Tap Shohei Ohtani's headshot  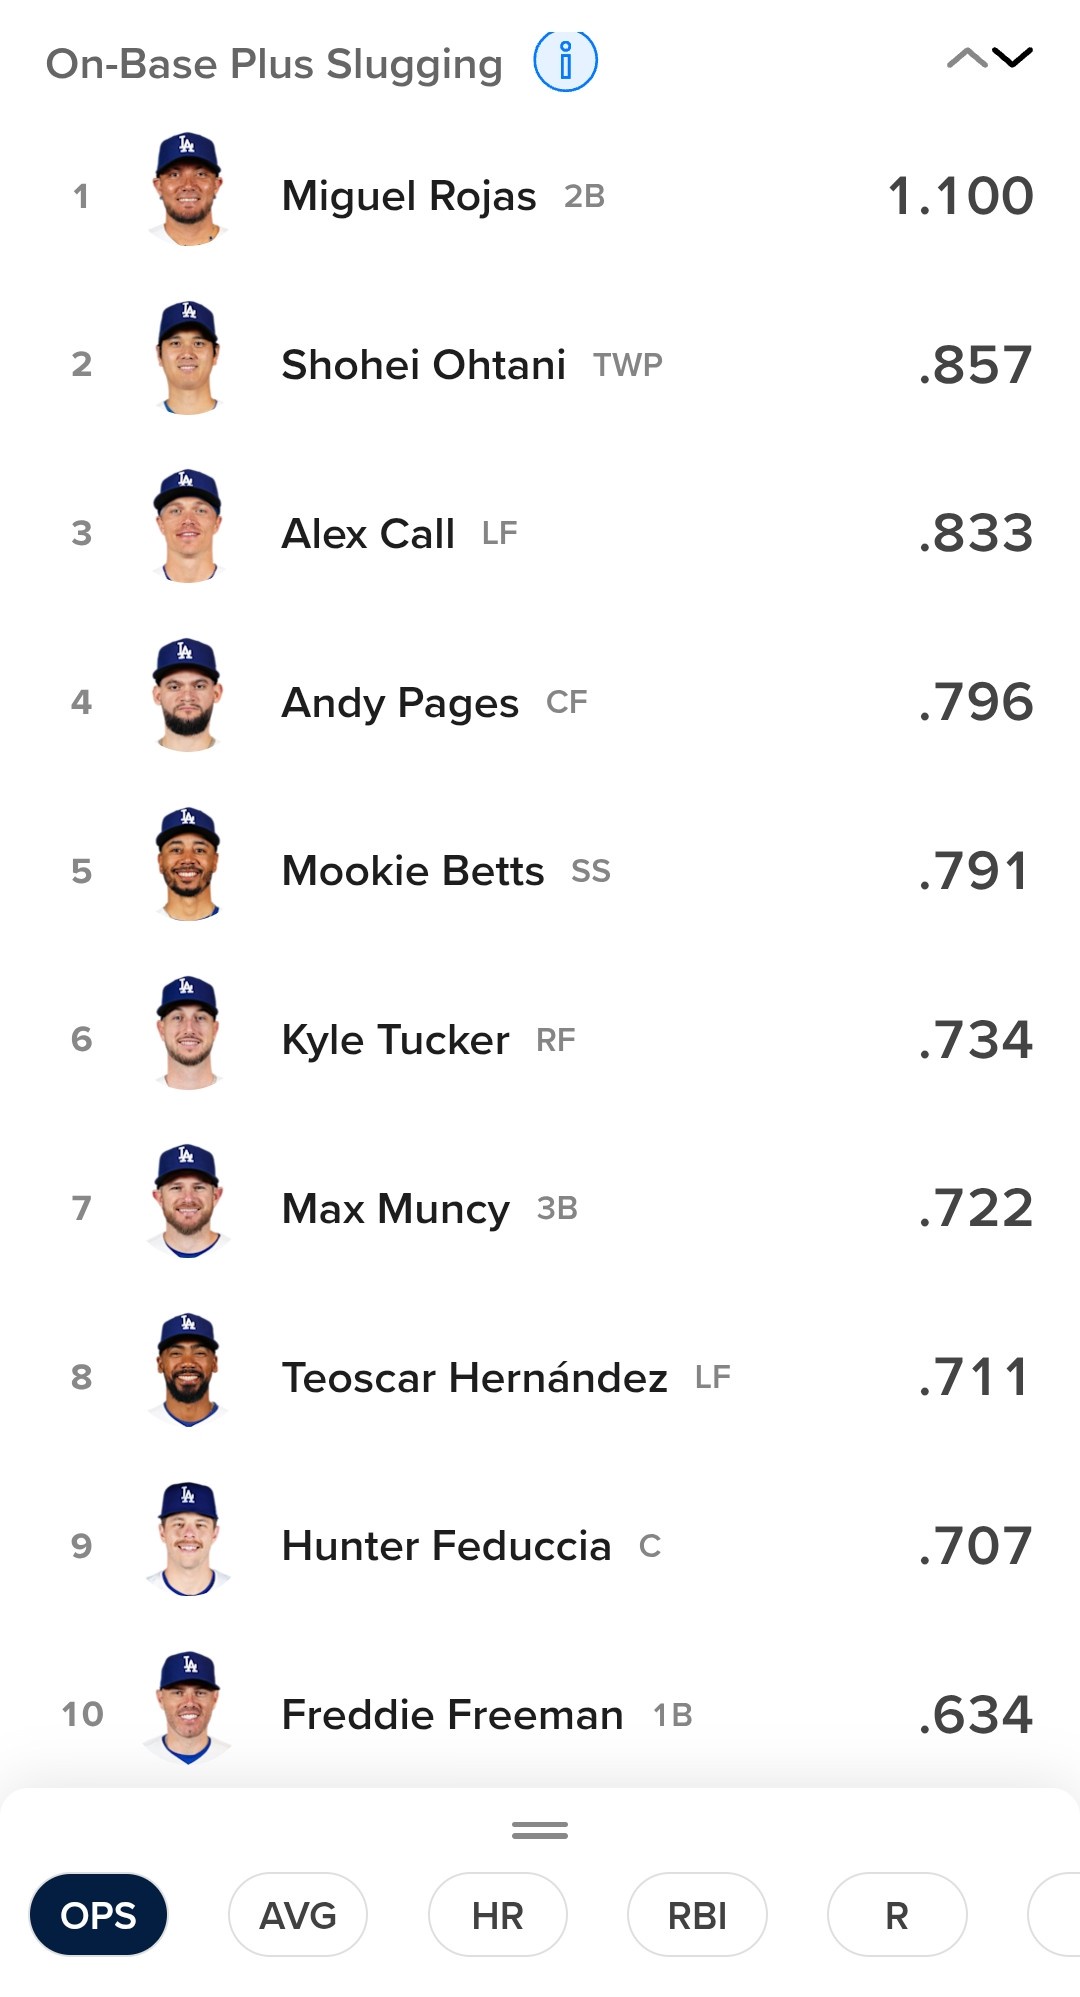[188, 357]
